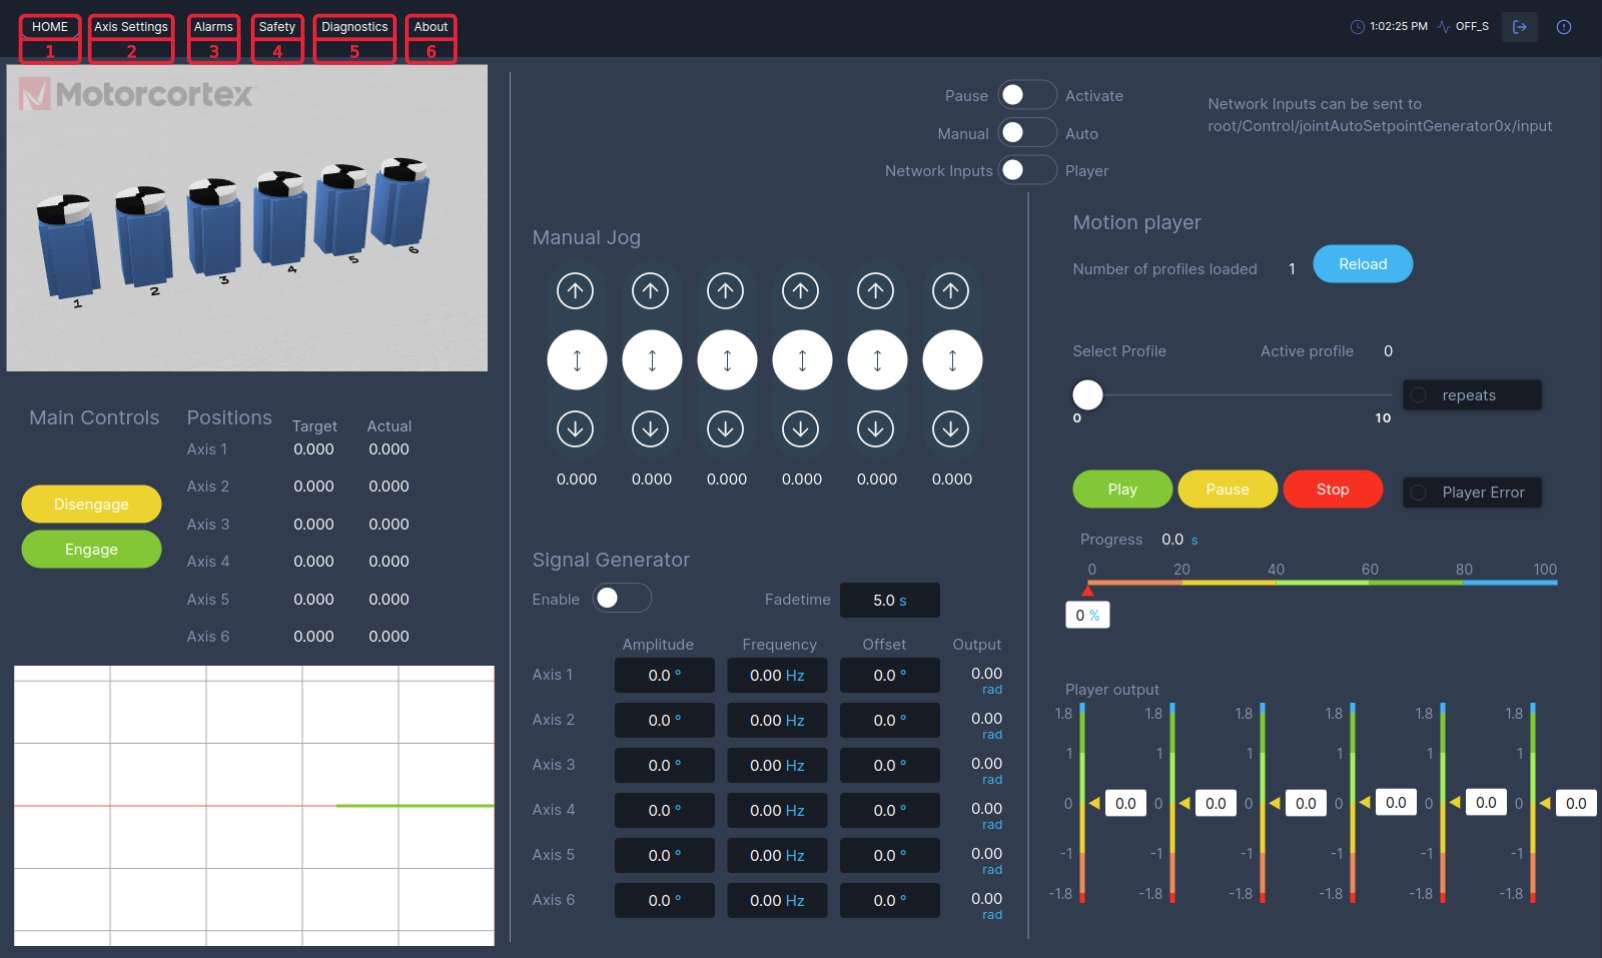Click Axis 4 Offset field

coord(890,810)
